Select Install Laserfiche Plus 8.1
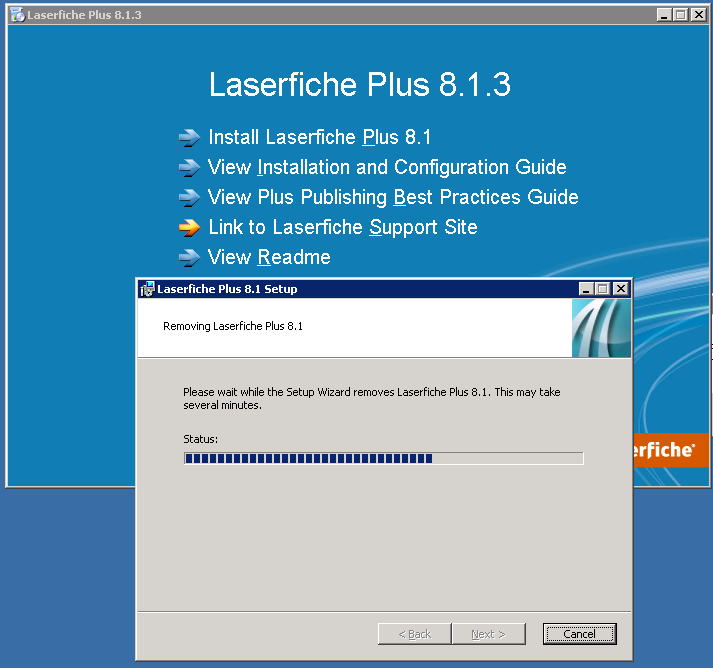The width and height of the screenshot is (713, 668). click(x=319, y=137)
